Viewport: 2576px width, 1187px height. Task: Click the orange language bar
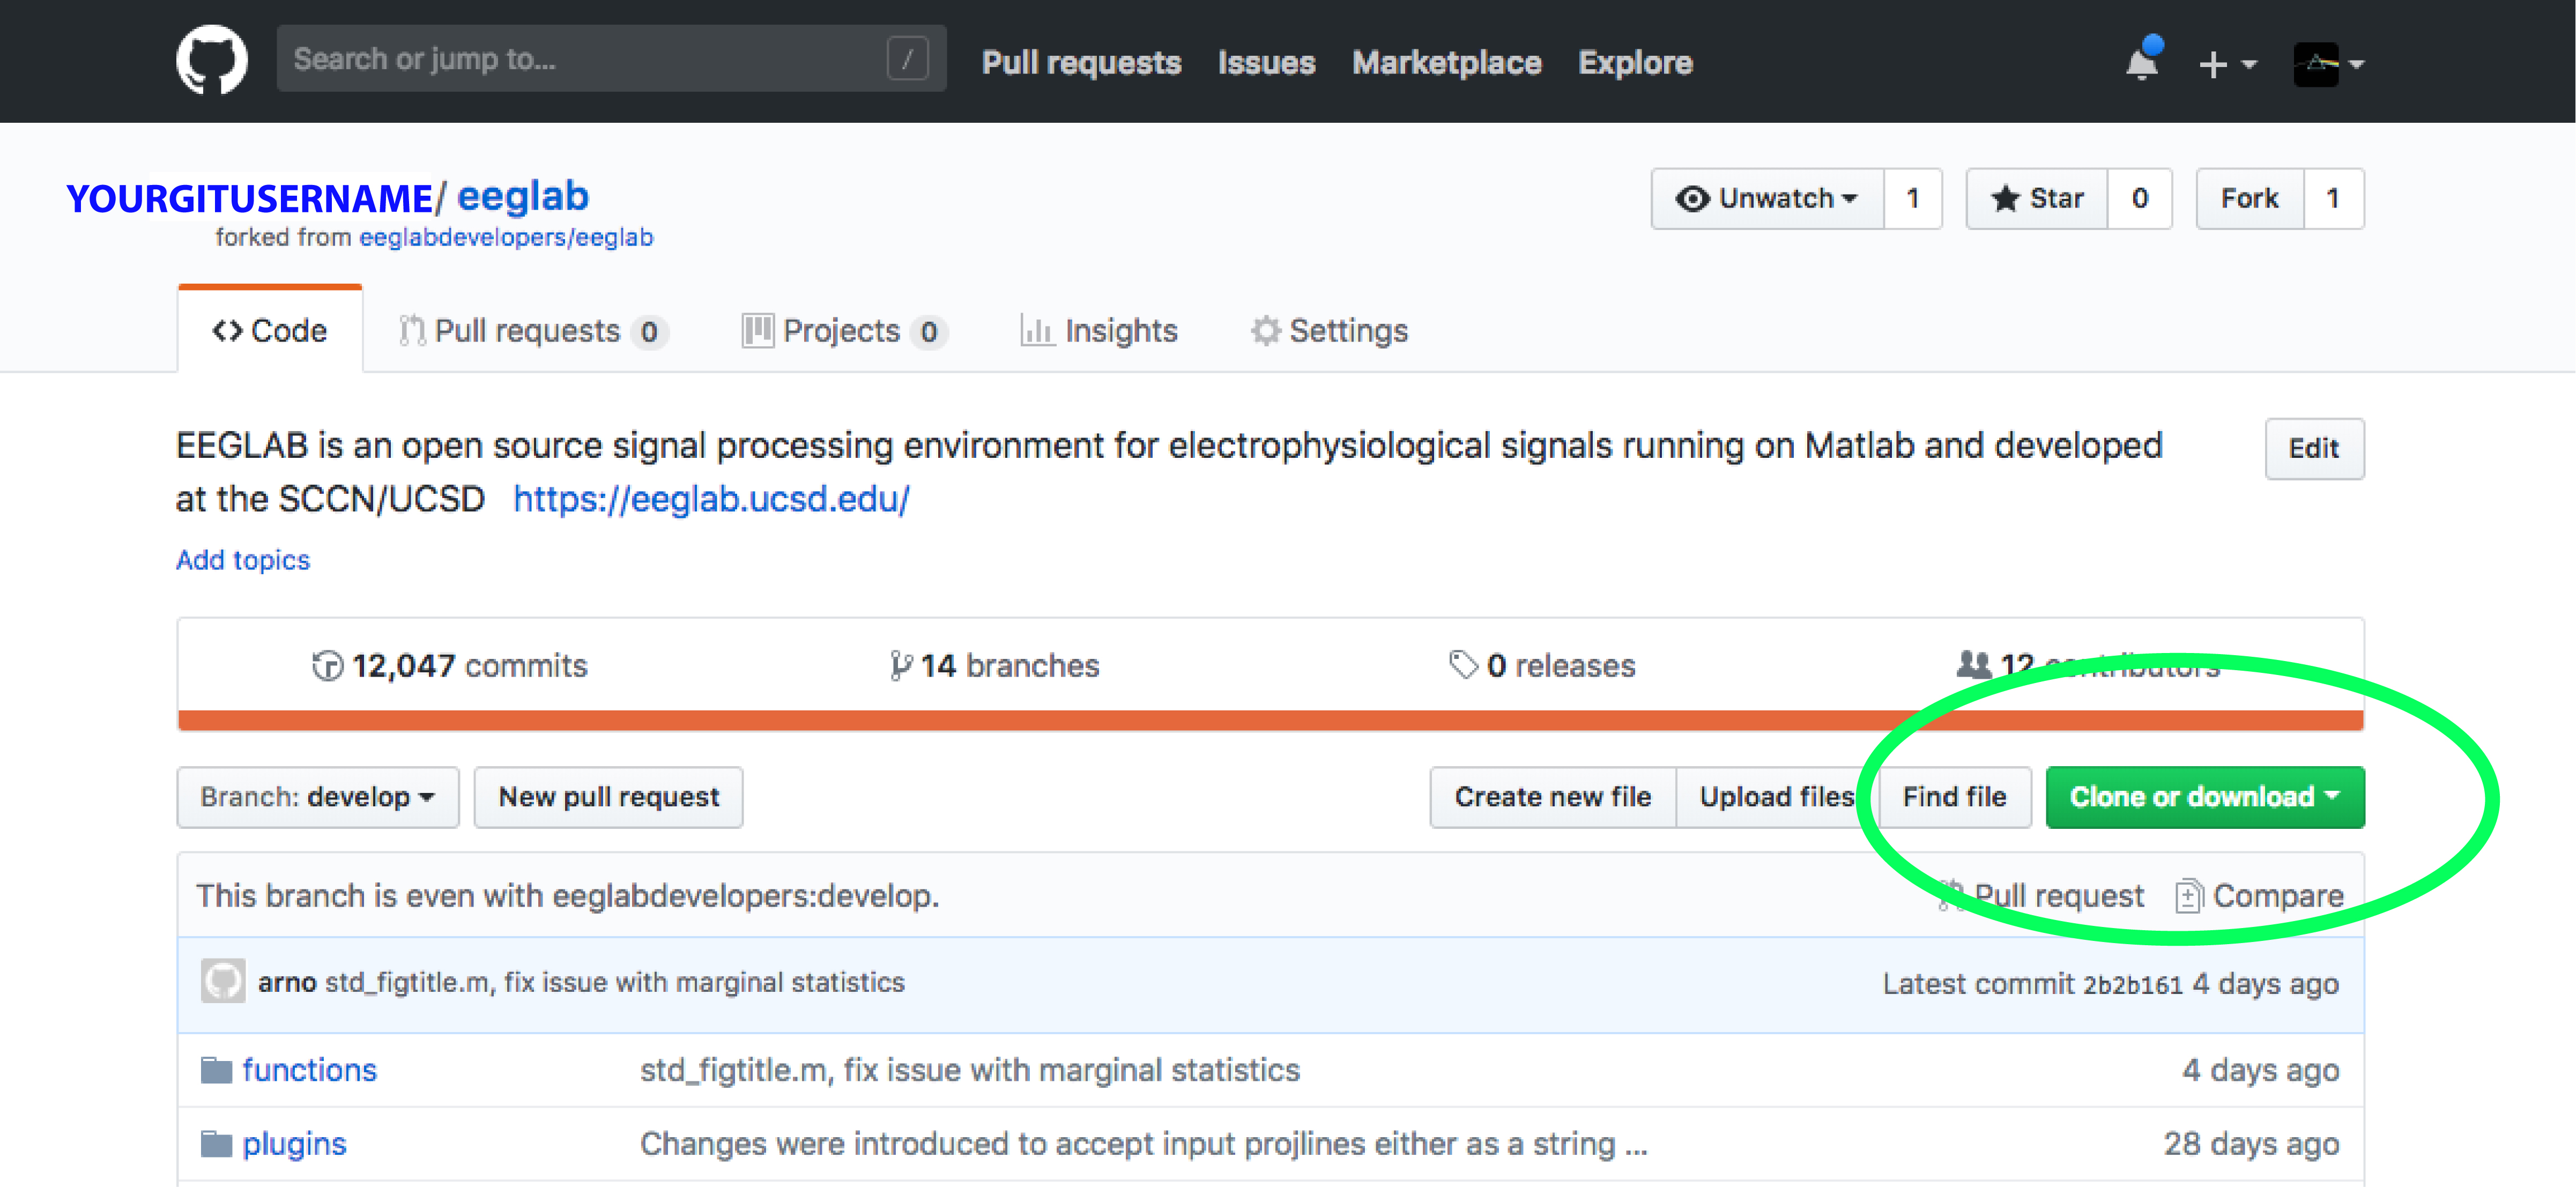(1000, 720)
